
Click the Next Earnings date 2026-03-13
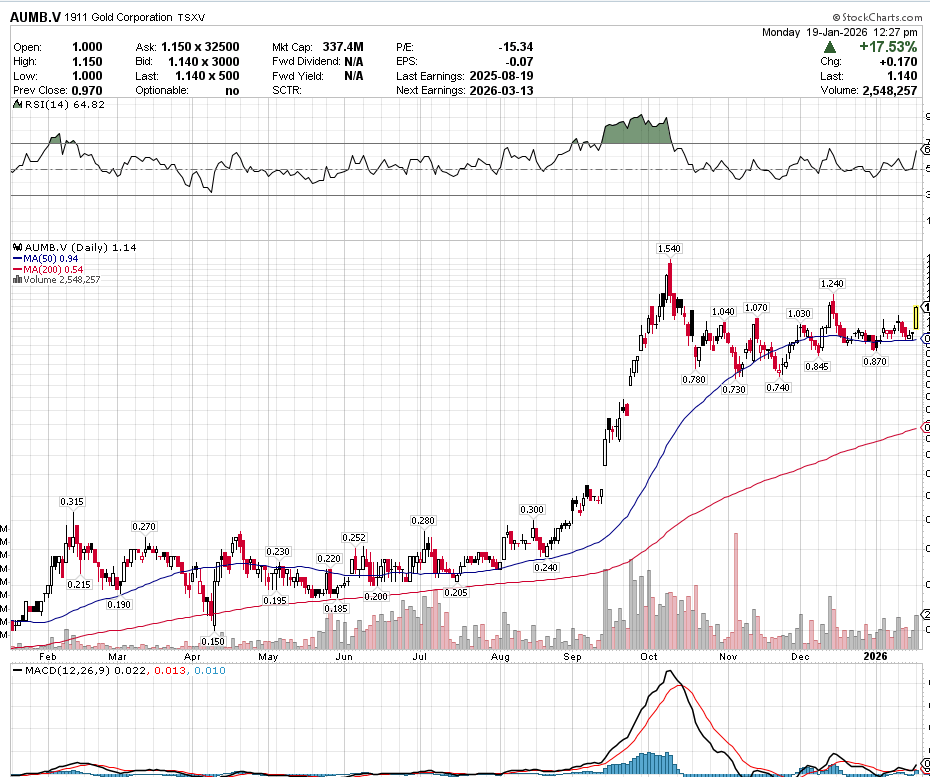[x=499, y=90]
